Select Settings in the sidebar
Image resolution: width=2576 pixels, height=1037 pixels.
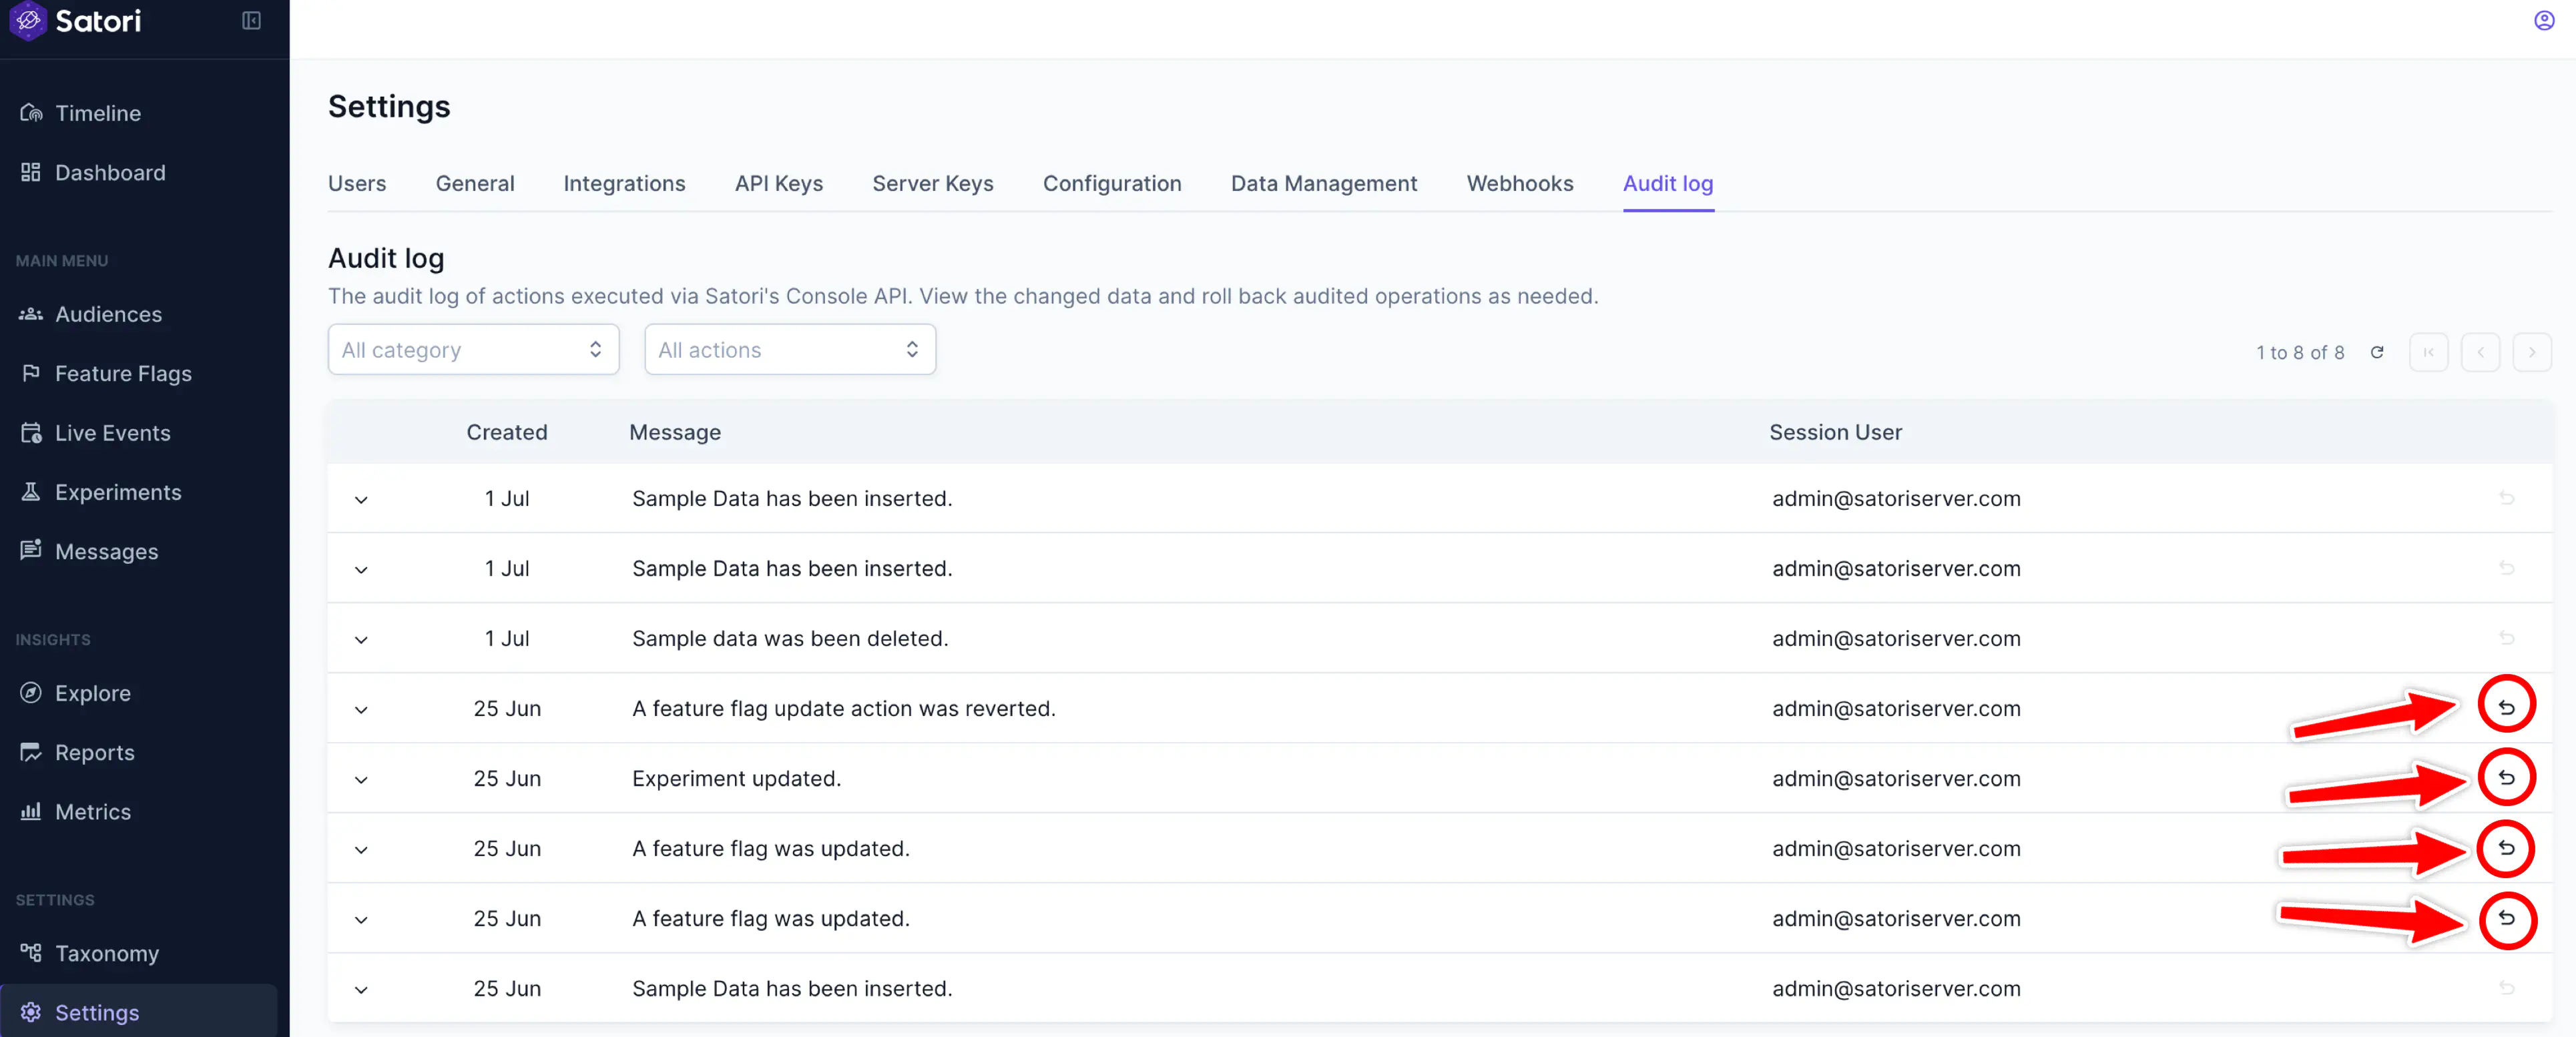point(140,1012)
